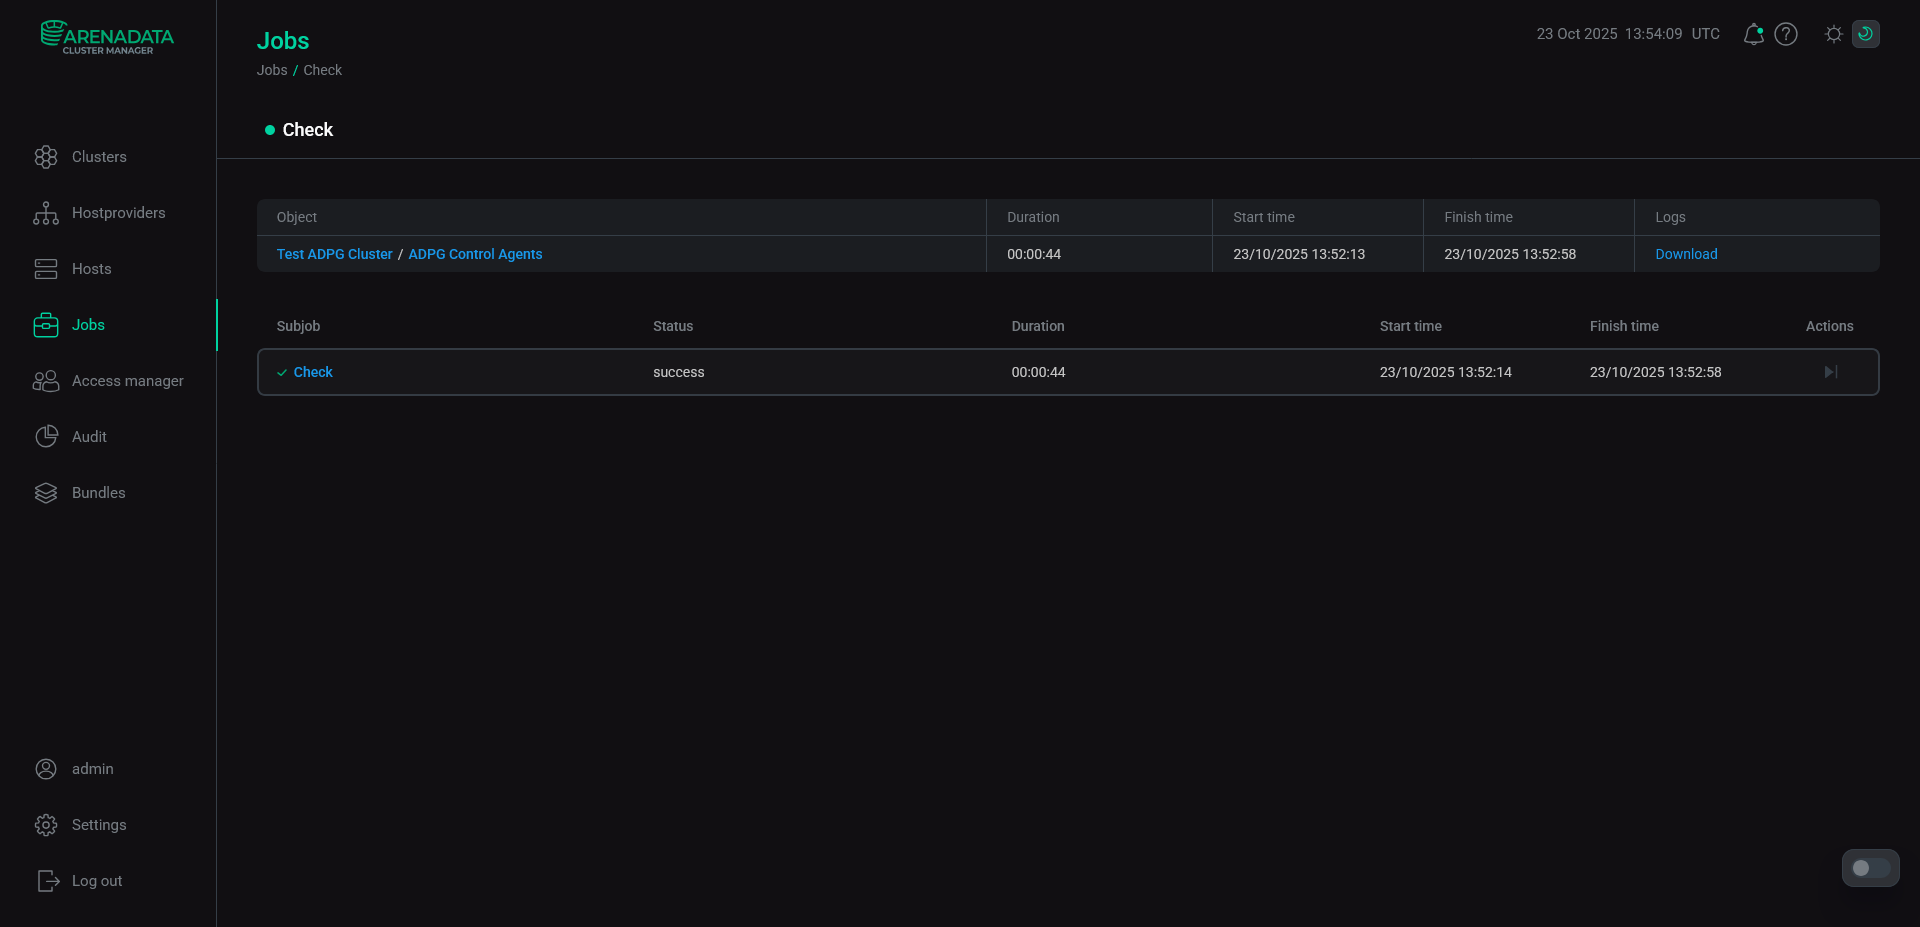Open the Bundles page icon
1920x927 pixels.
tap(46, 493)
